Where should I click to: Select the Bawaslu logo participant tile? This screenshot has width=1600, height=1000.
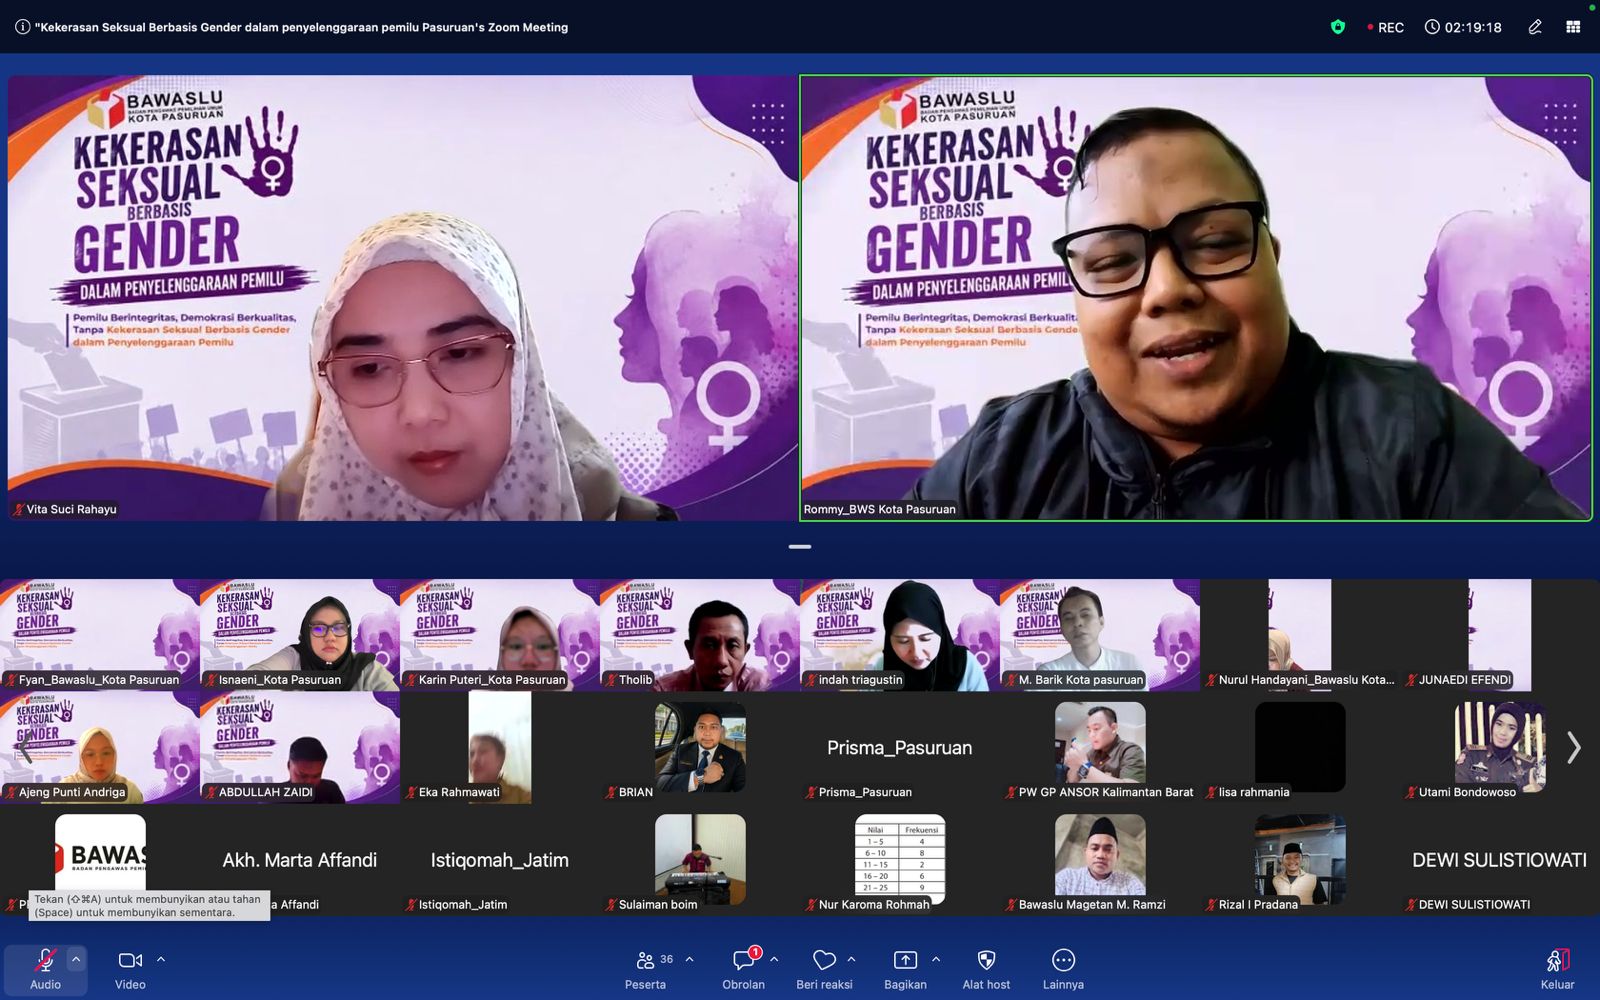[100, 860]
